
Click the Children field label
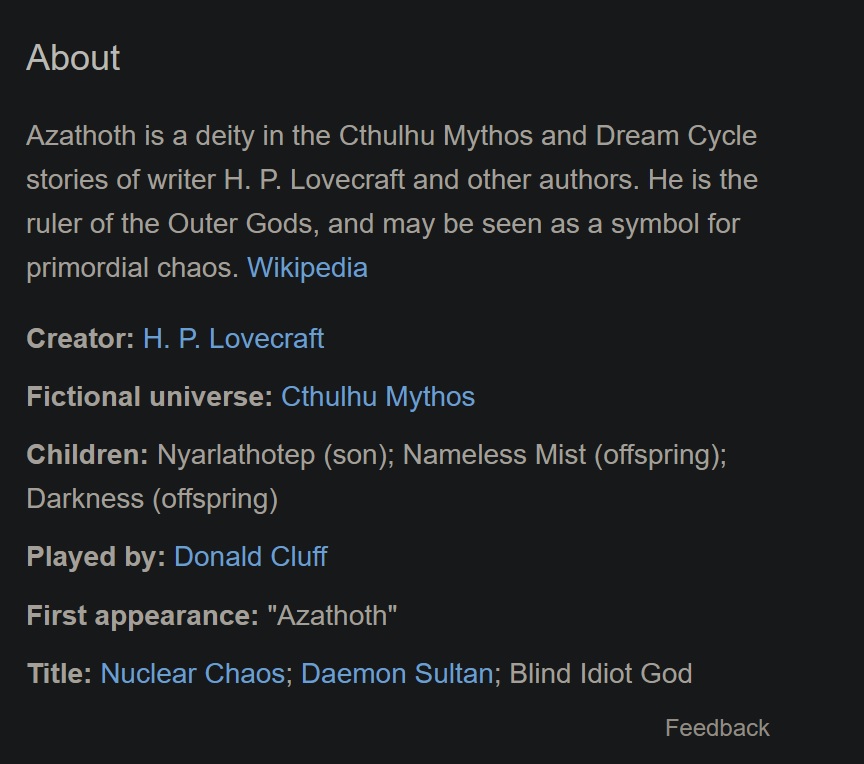[88, 455]
